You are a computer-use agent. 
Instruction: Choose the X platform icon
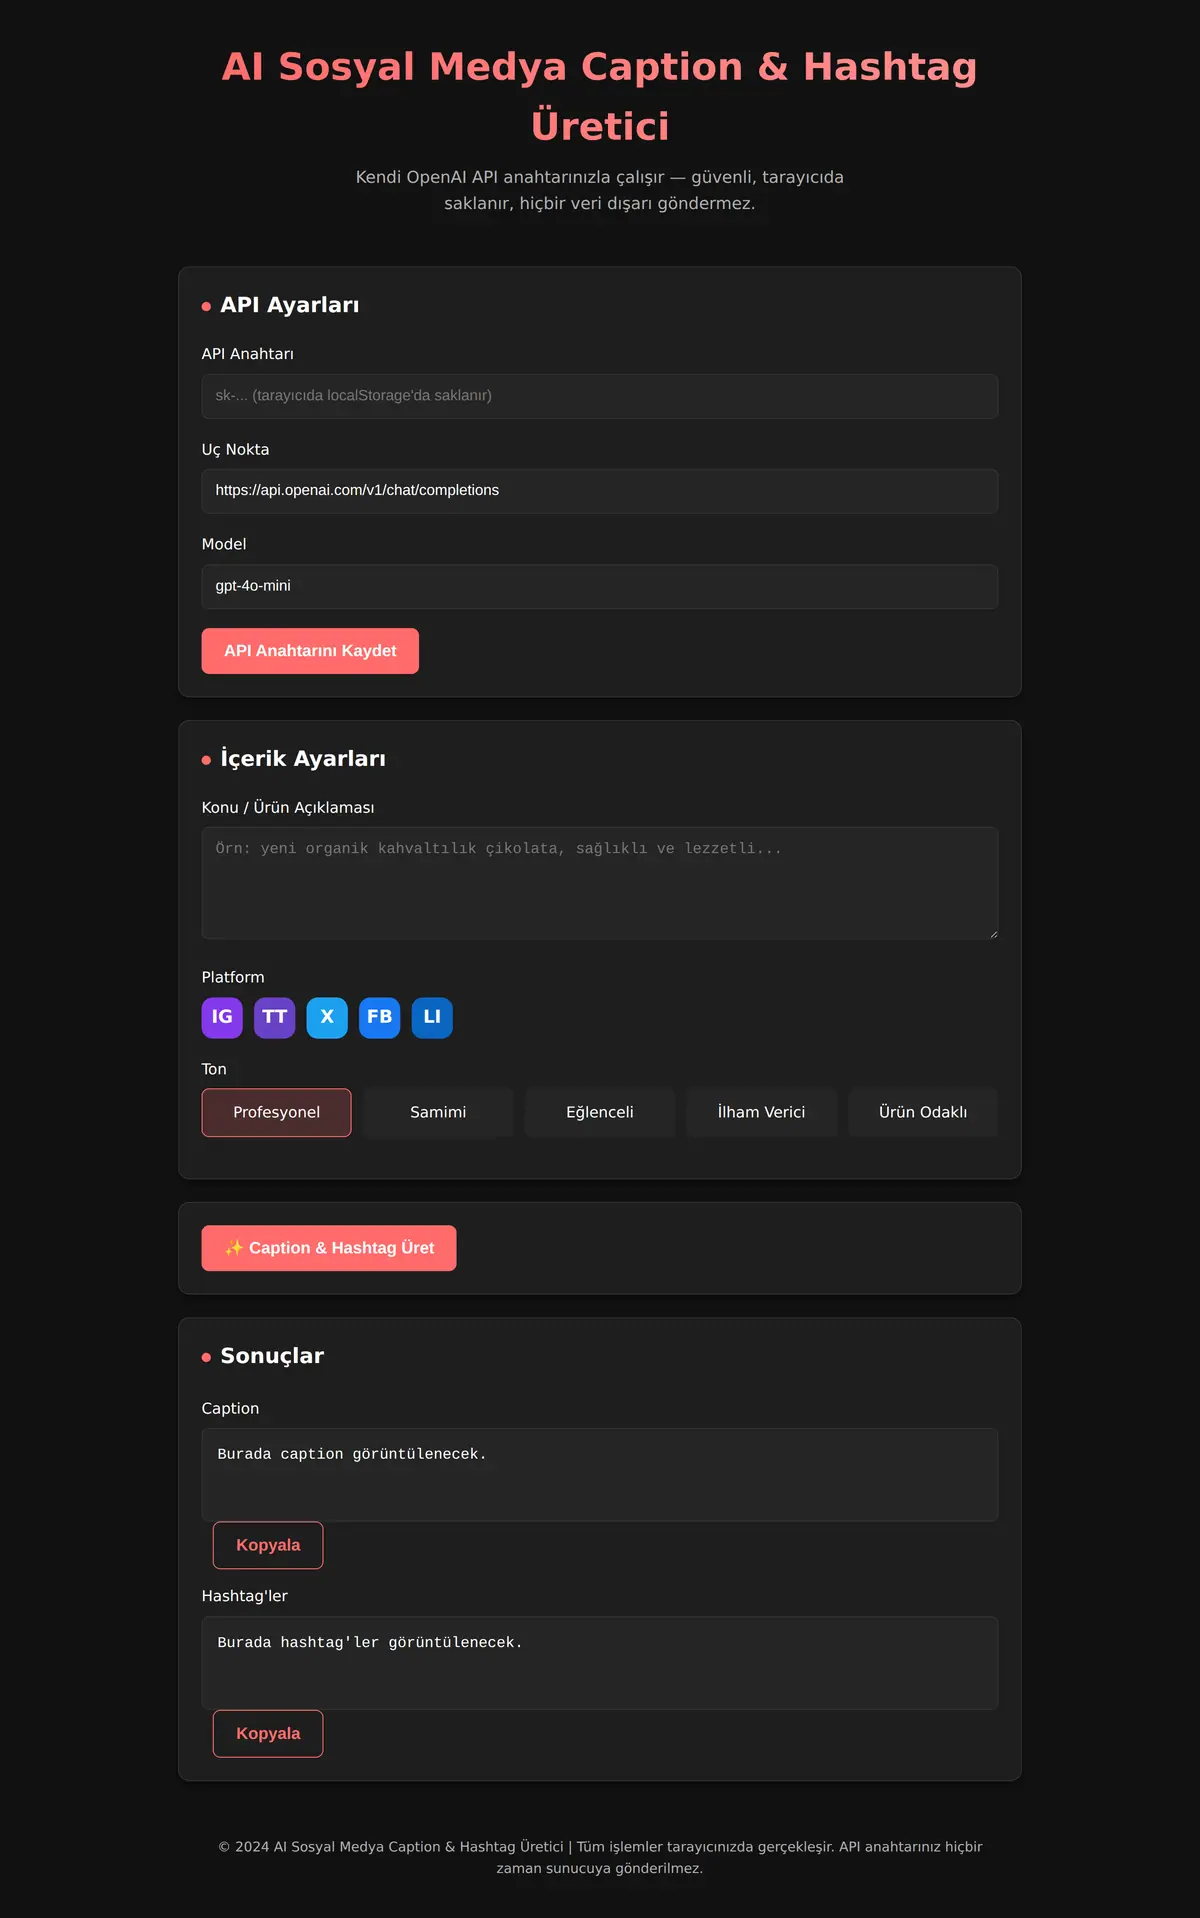point(327,1018)
